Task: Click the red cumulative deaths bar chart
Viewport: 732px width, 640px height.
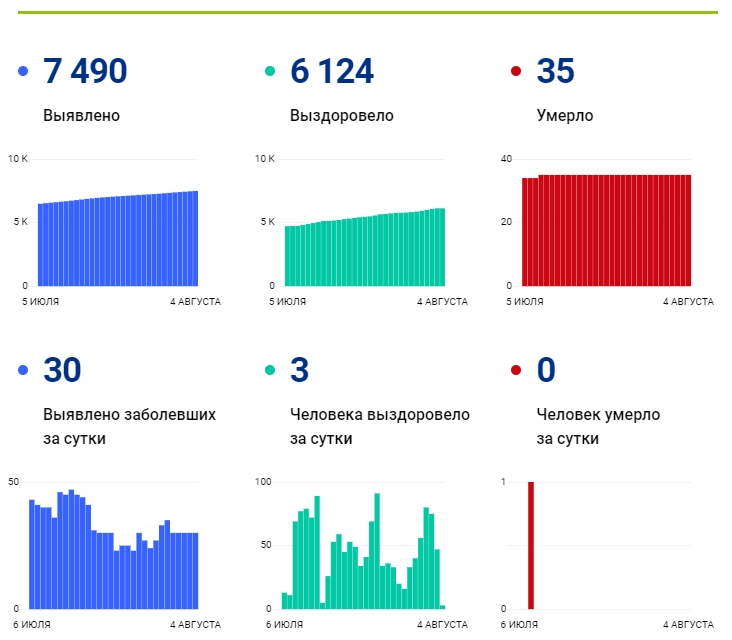Action: 606,231
